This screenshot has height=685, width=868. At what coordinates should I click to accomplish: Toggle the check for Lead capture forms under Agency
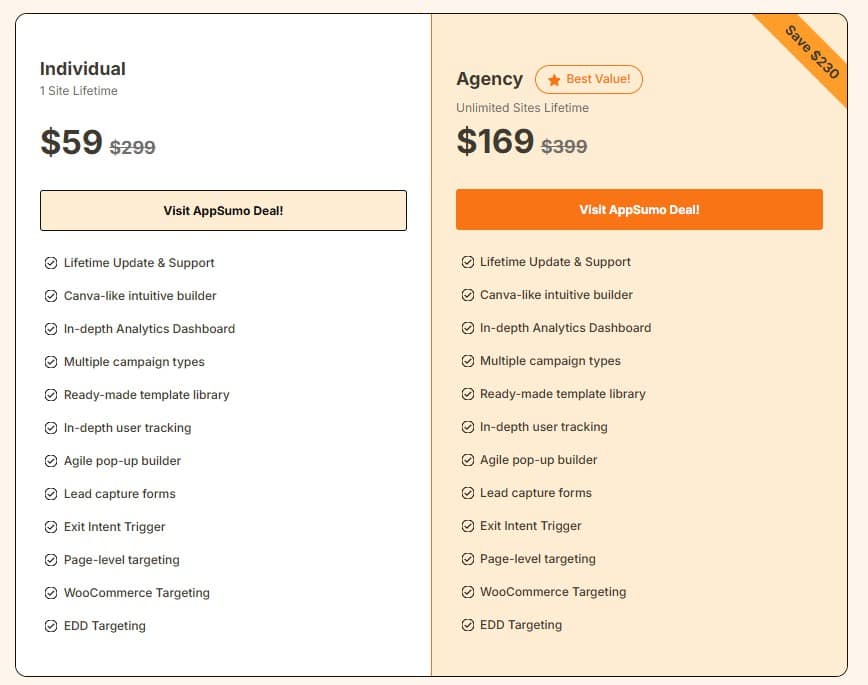(467, 492)
